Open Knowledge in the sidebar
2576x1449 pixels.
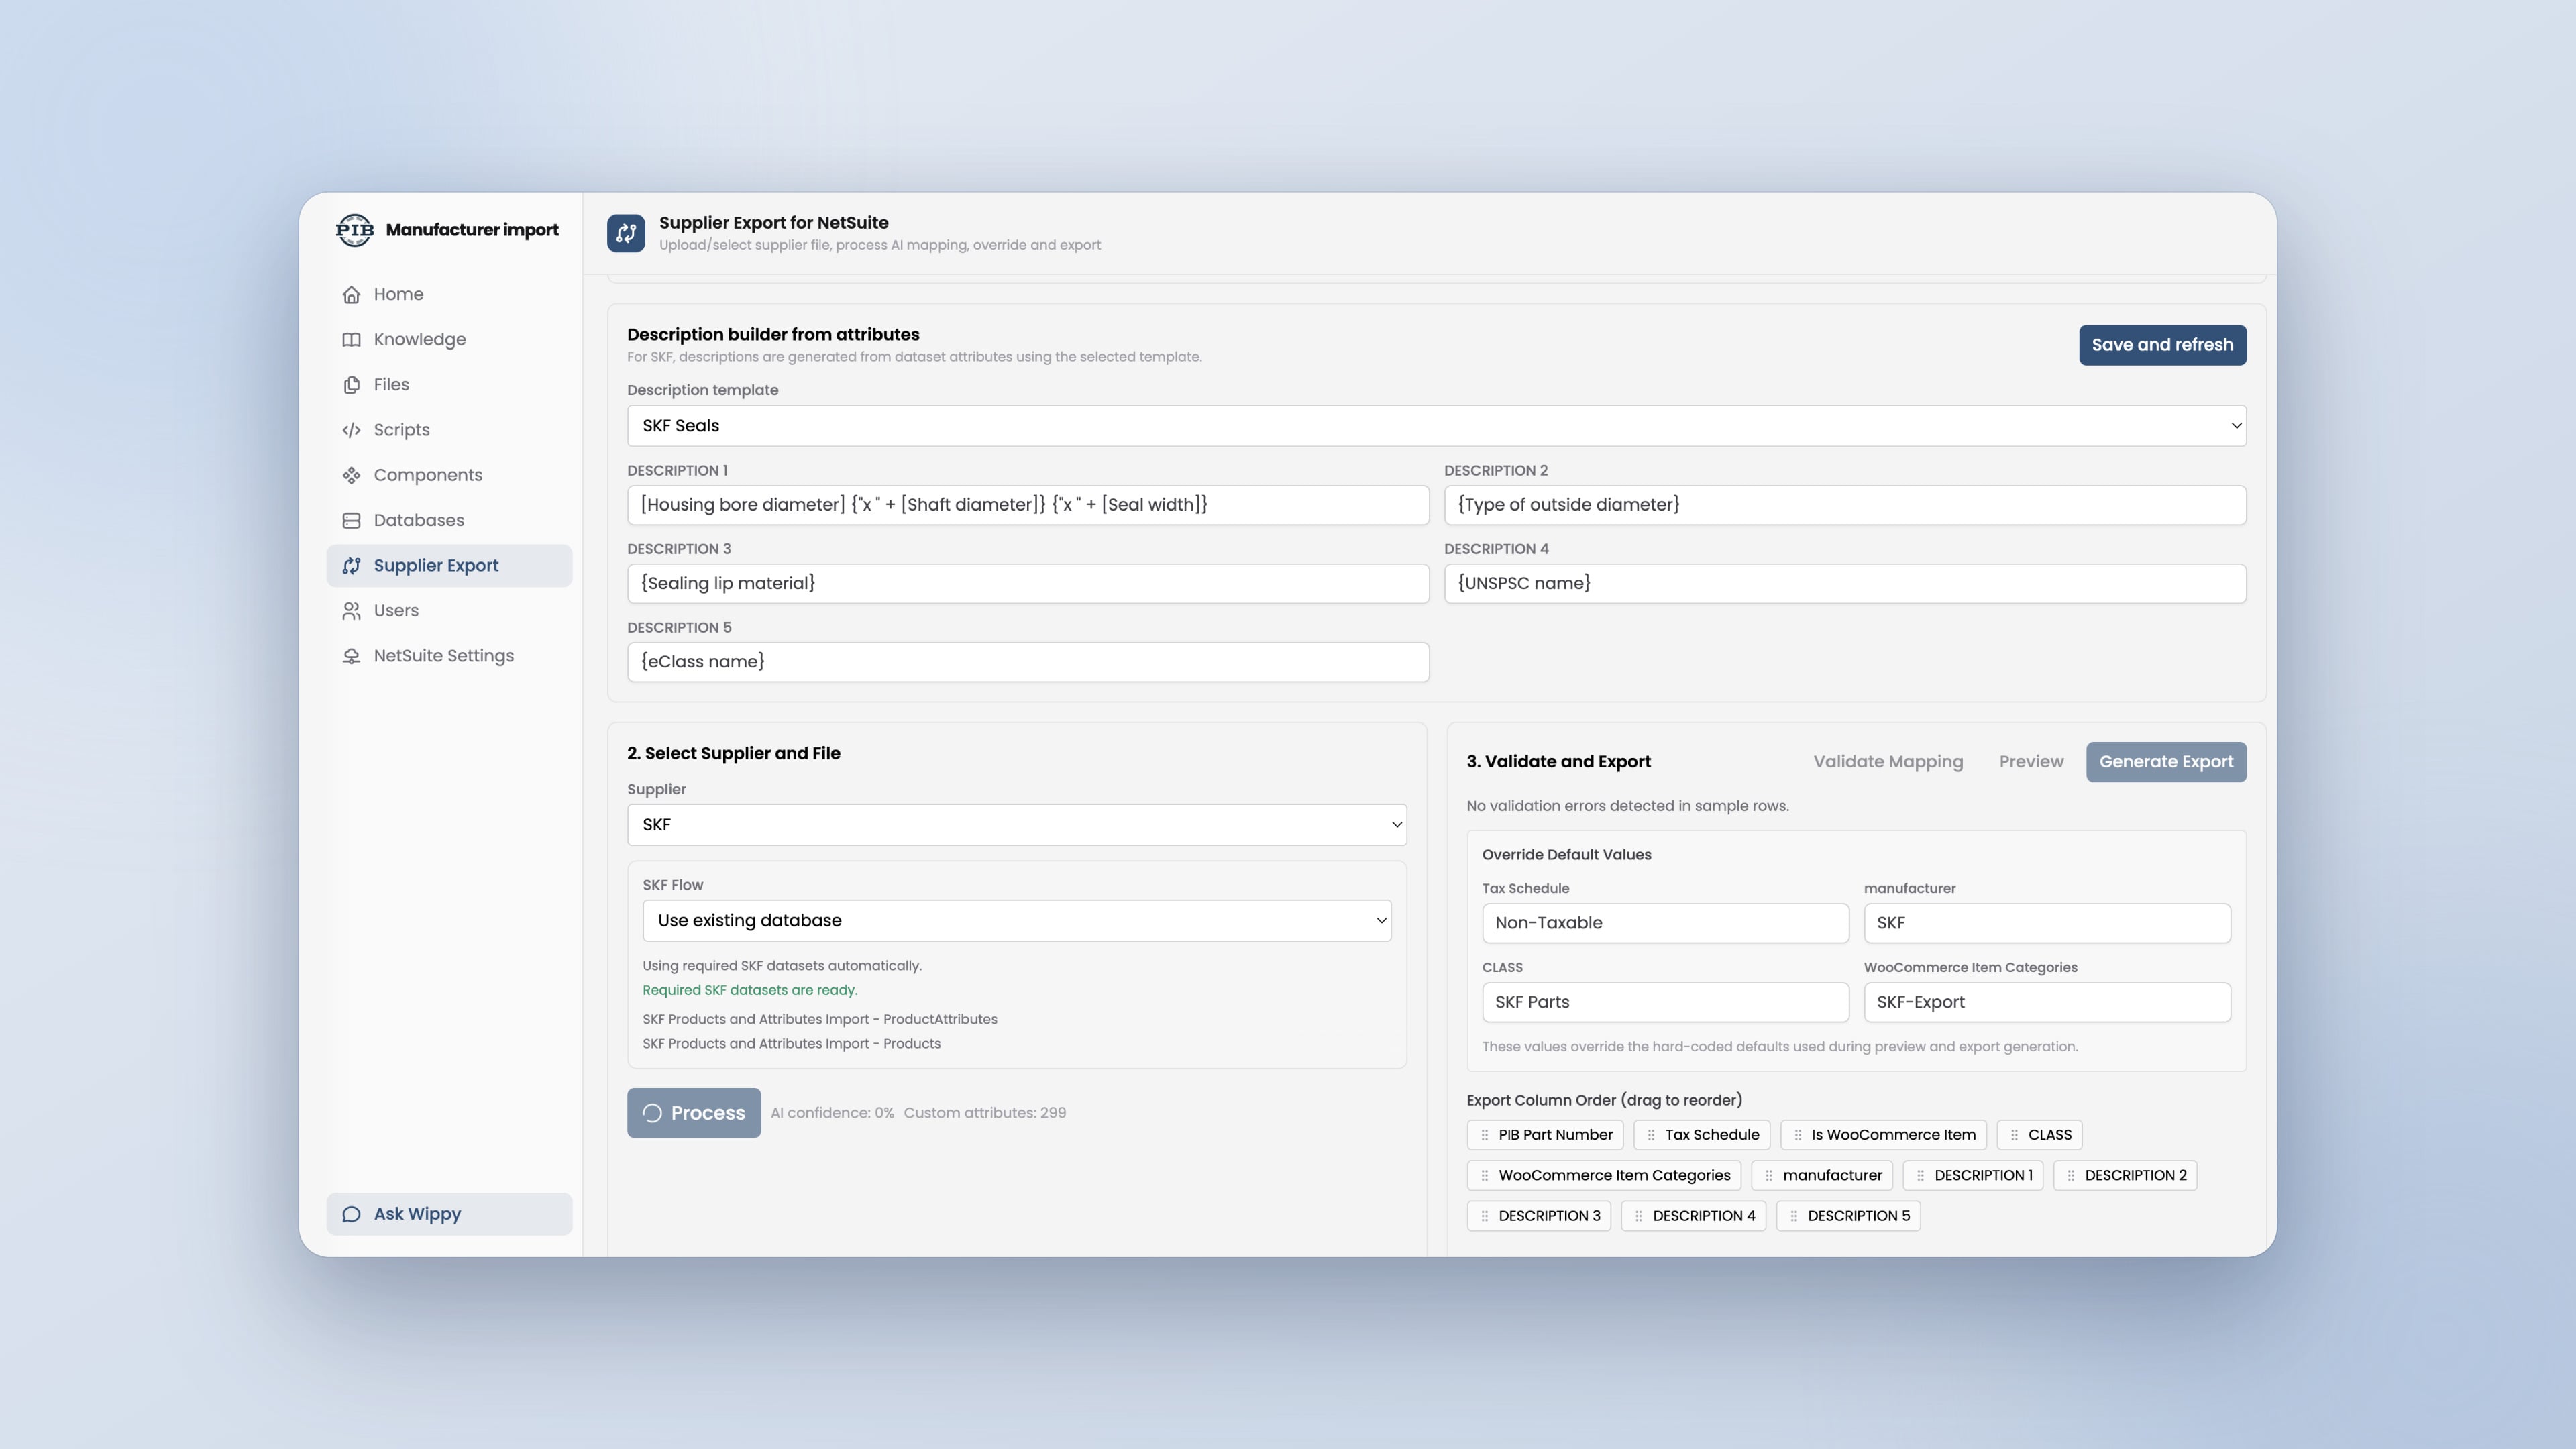coord(449,340)
